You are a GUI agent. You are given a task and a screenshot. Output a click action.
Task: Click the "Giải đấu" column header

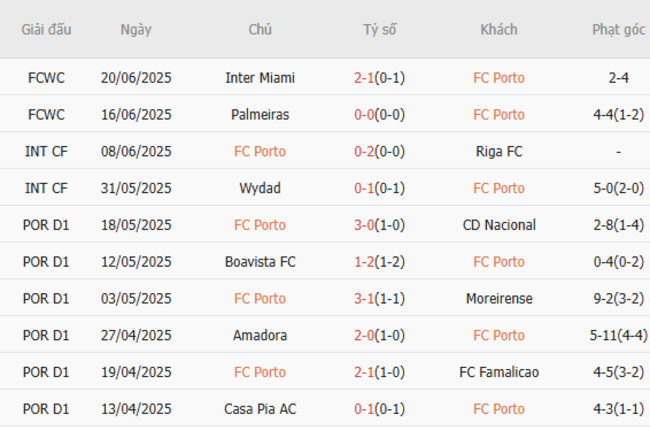(x=46, y=30)
